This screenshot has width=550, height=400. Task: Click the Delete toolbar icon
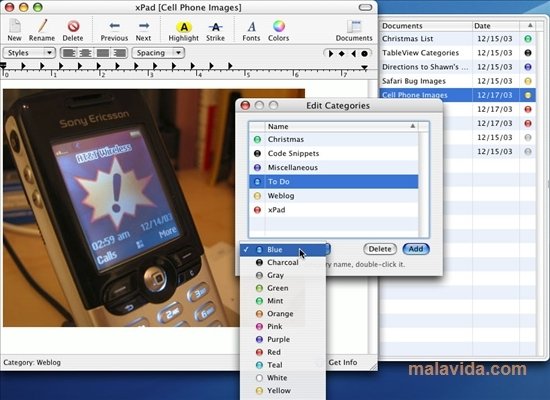73,26
